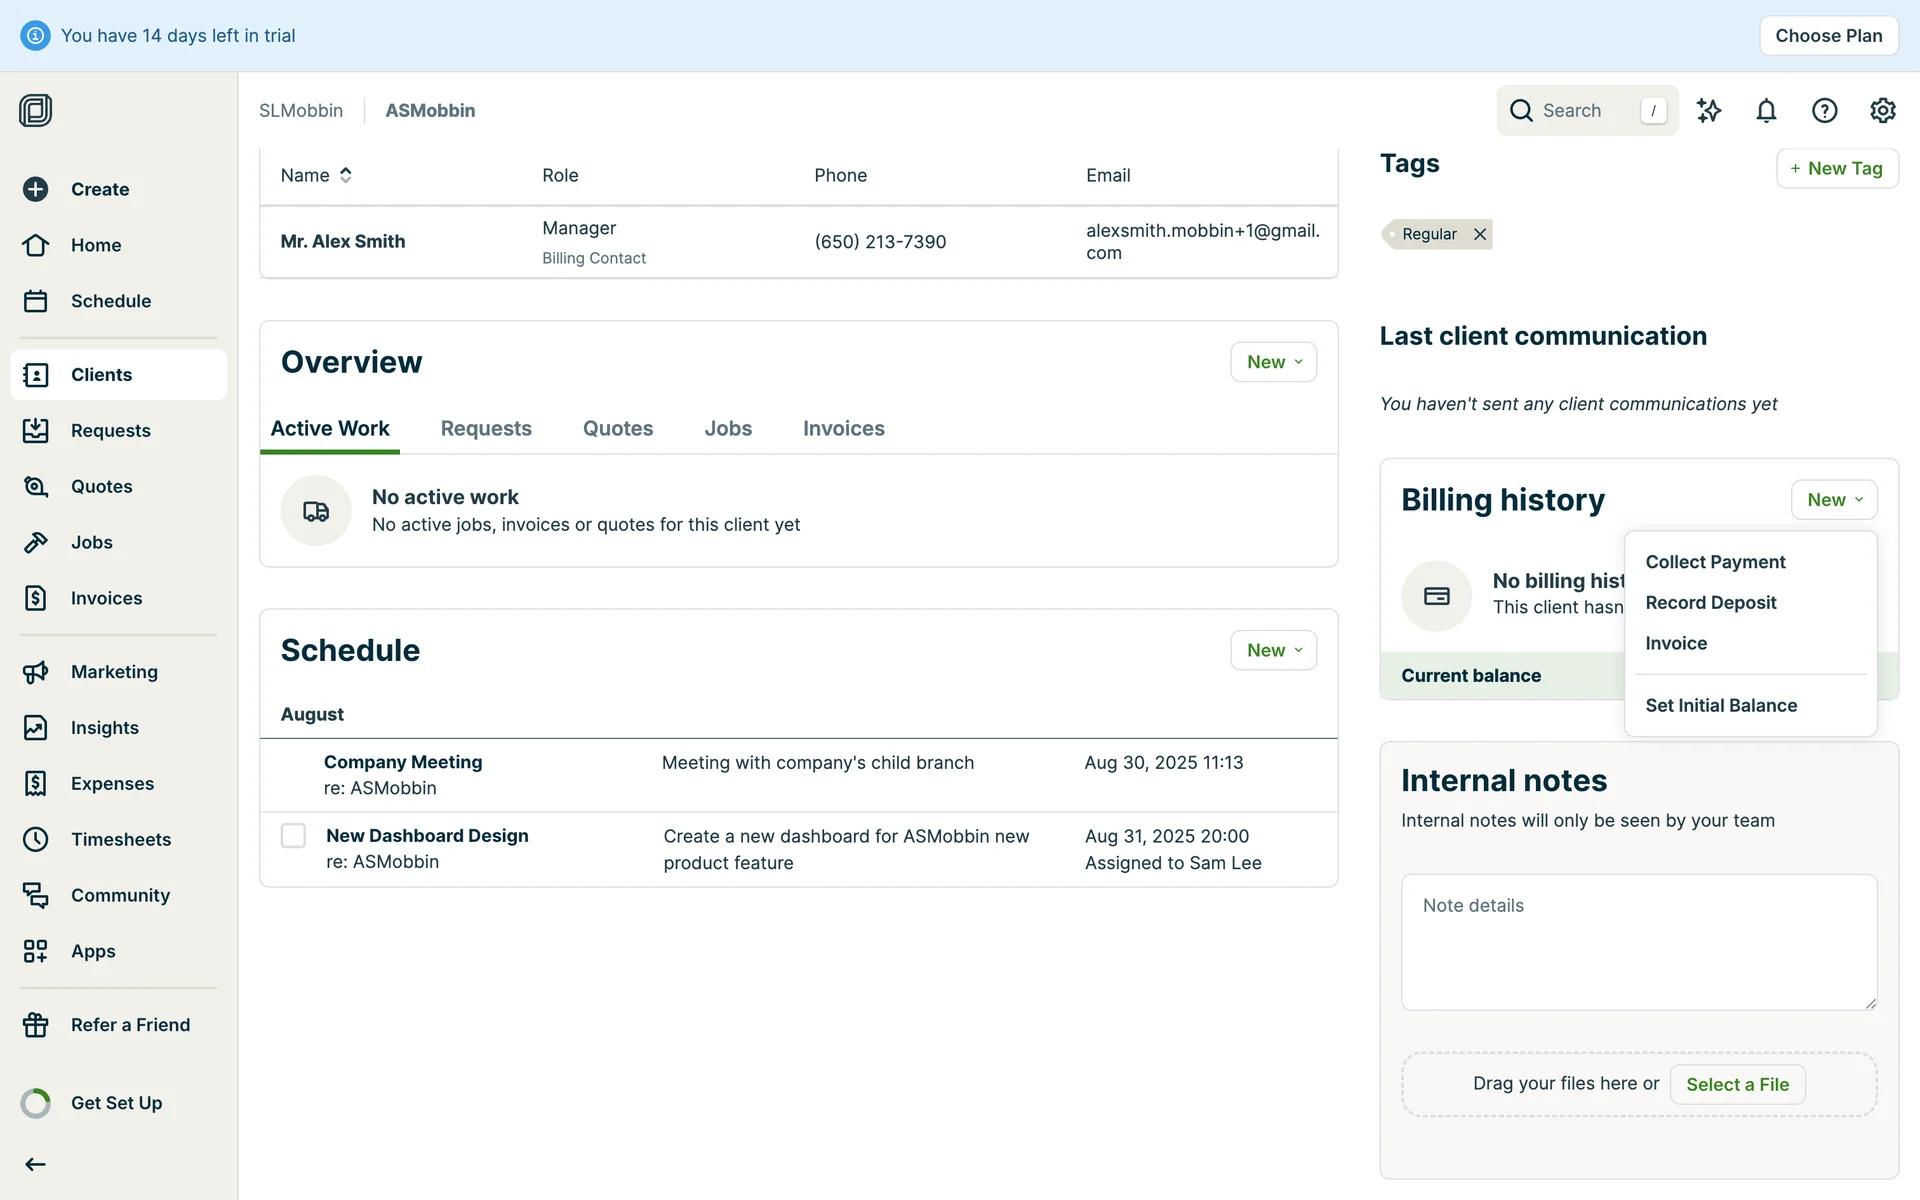Open Get Set Up progress ring

pos(36,1103)
